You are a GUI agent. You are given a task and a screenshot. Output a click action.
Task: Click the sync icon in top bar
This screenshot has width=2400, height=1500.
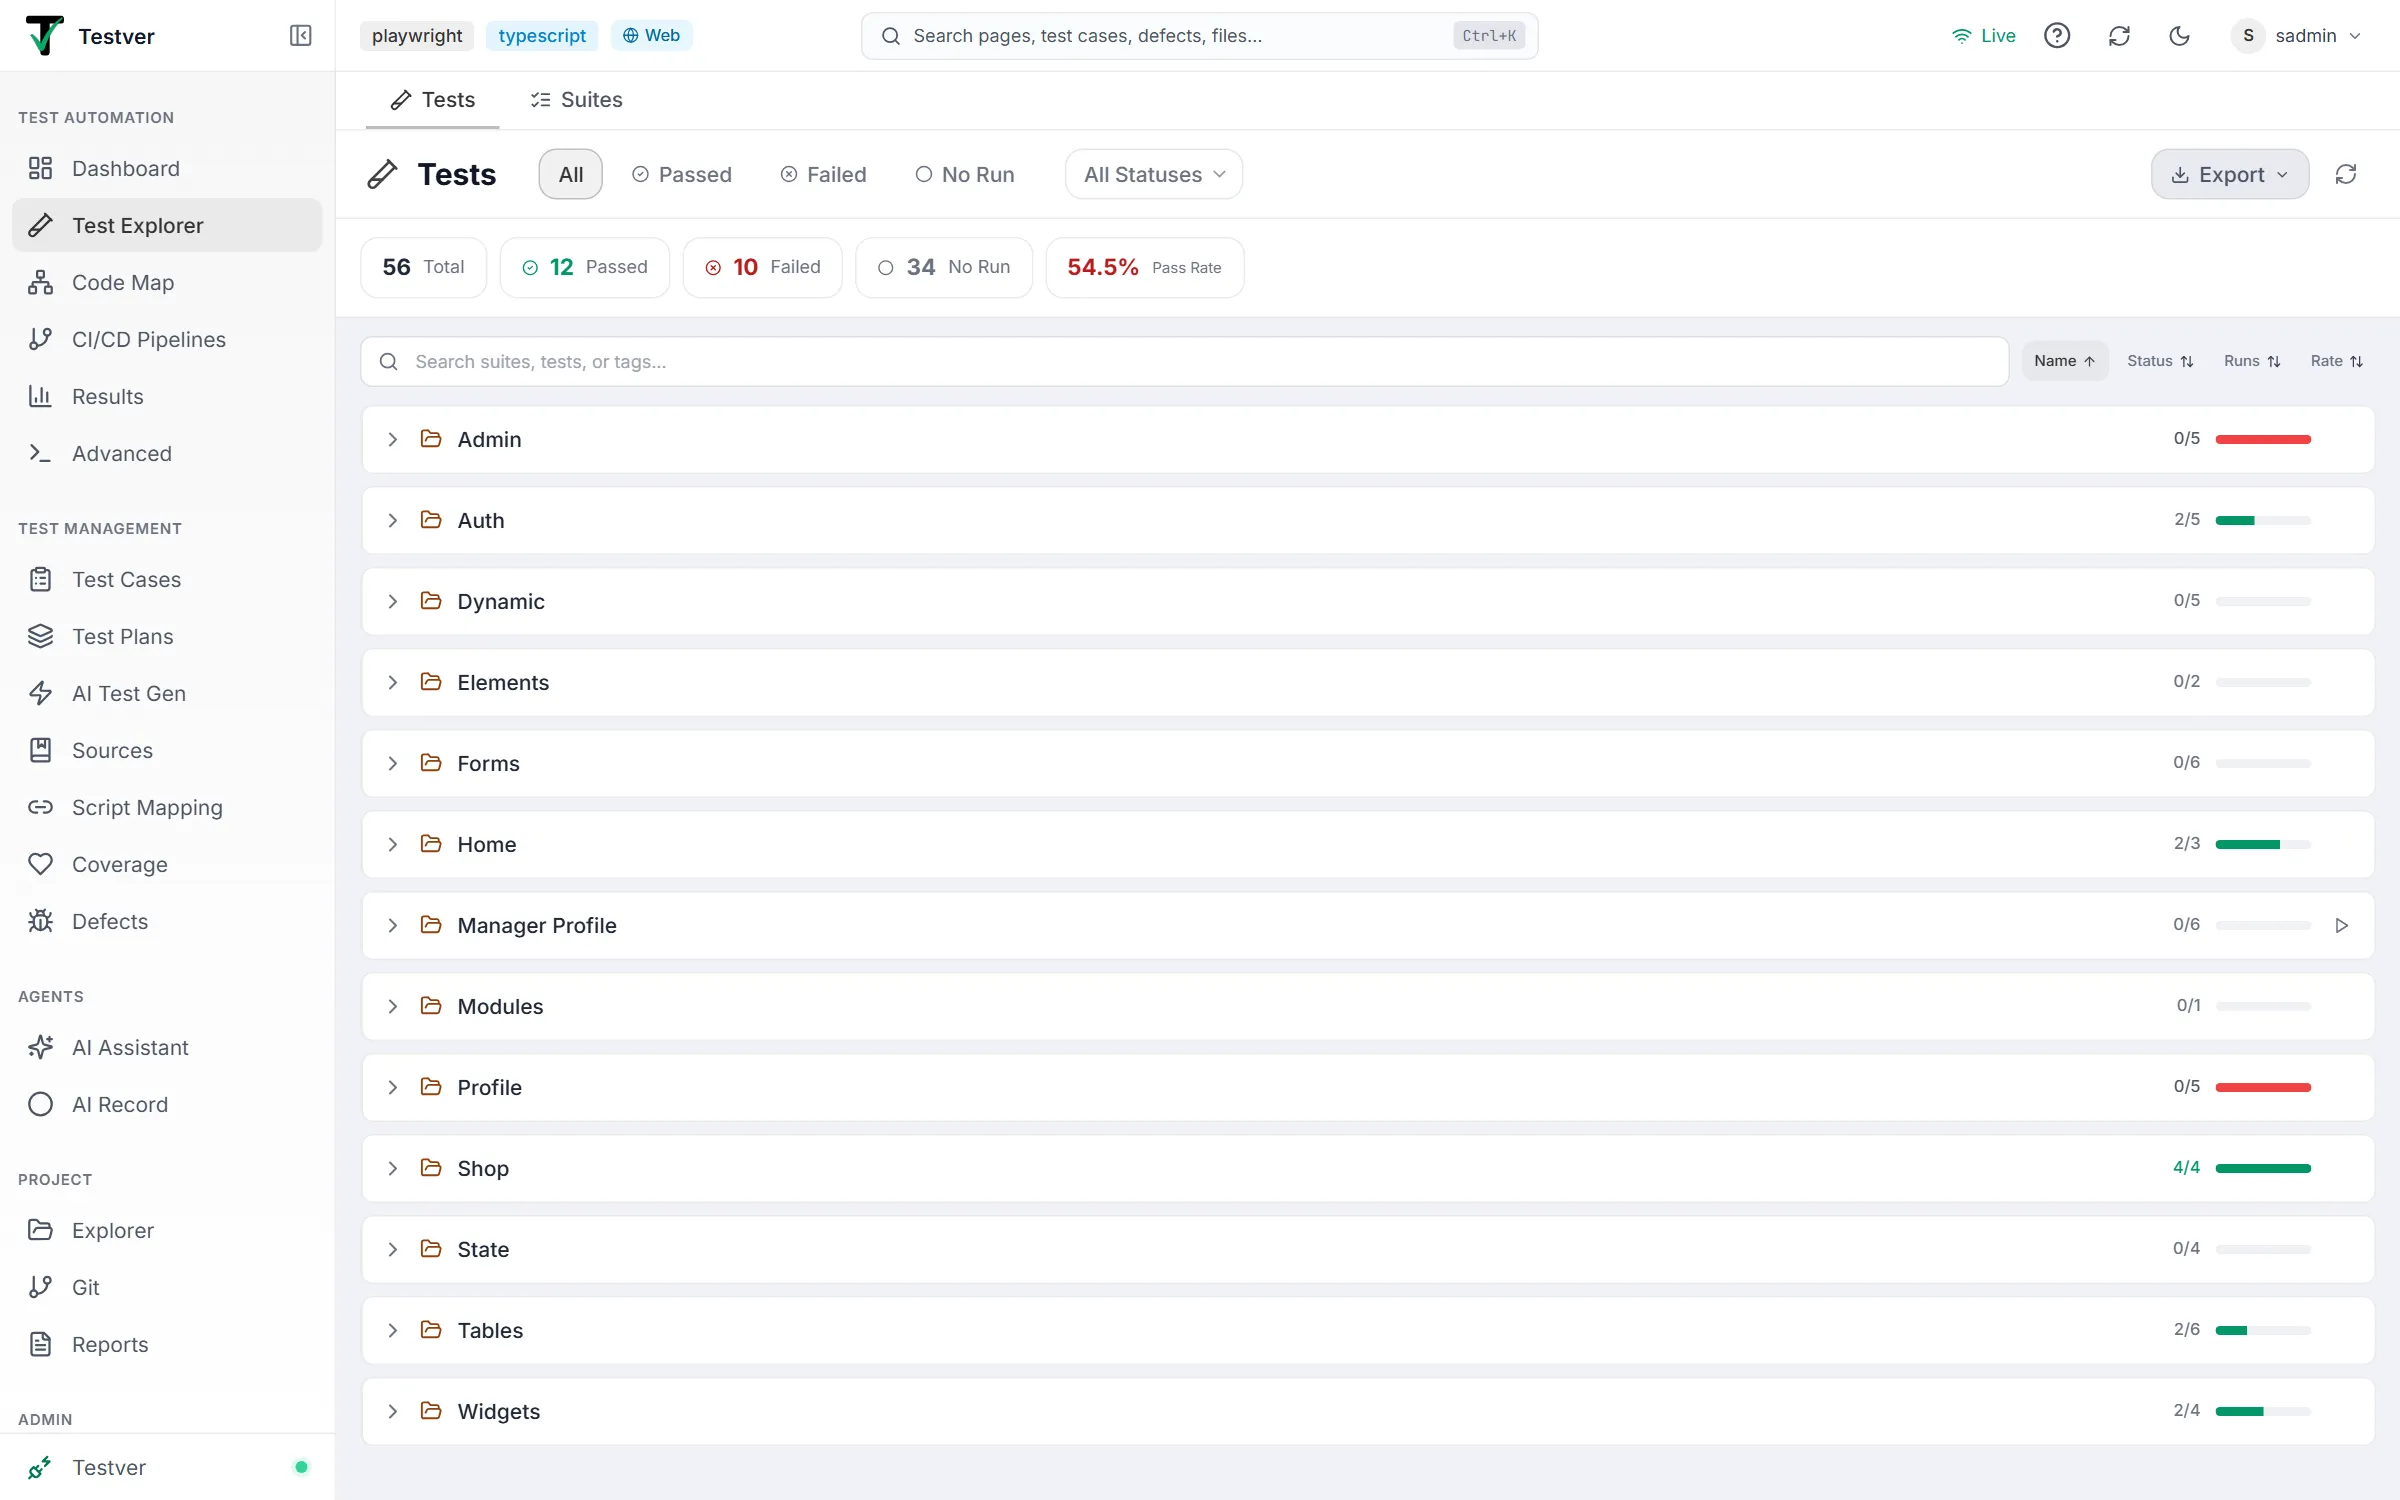tap(2119, 36)
